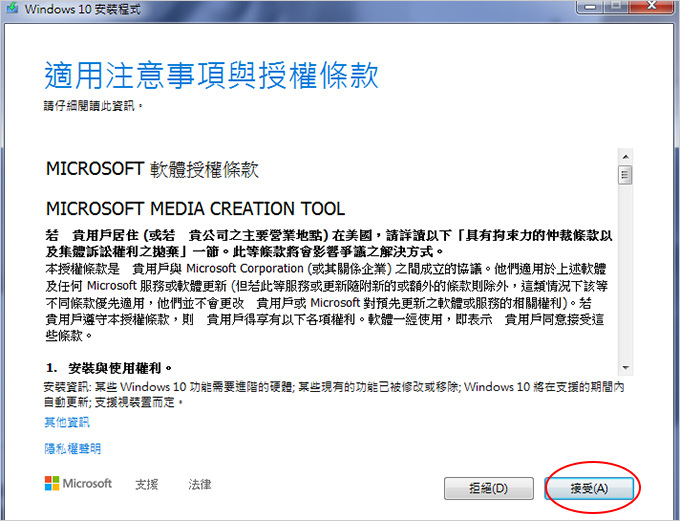Click the 1. 安裝與使用權利 section heading

pos(109,368)
